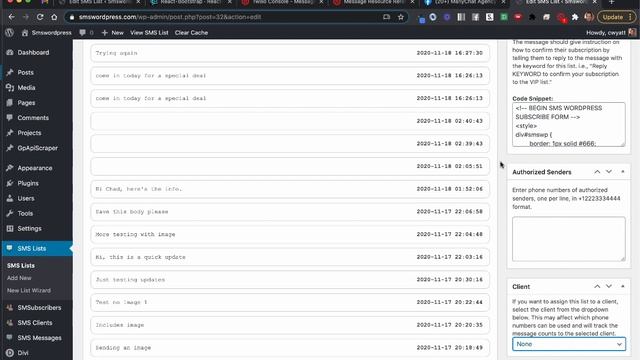Screen dimensions: 640x360
Task: Click the Dashboard gauge icon
Action: point(10,53)
